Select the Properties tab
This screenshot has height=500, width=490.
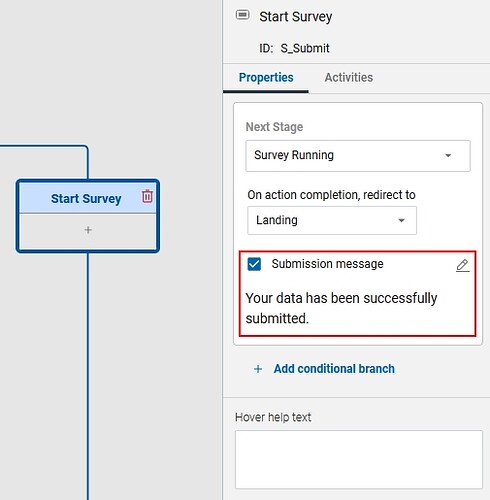click(x=266, y=77)
